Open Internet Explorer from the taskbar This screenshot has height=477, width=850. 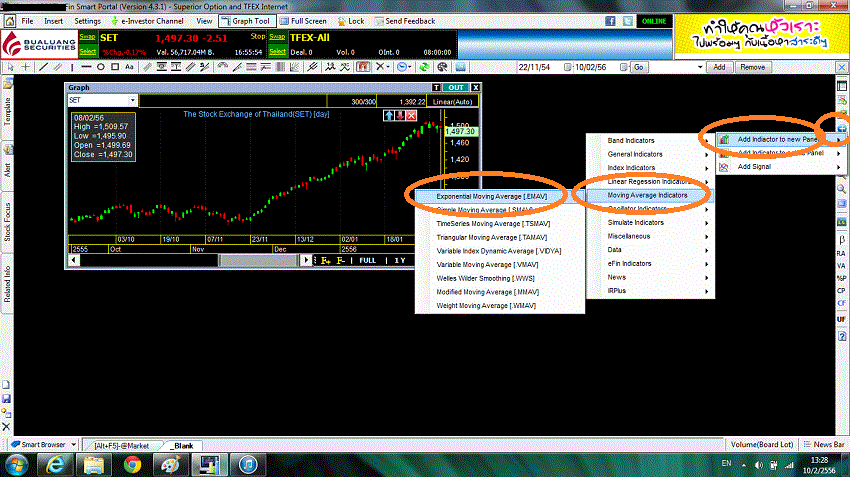coord(55,465)
